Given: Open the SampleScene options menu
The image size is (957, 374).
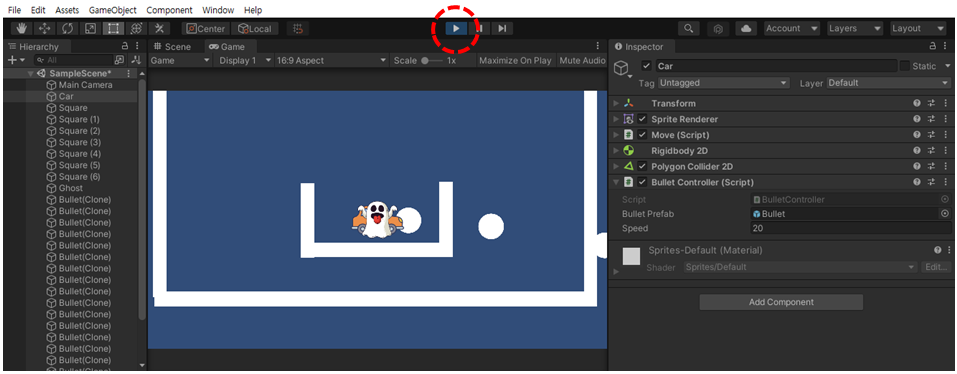Looking at the screenshot, I should (x=128, y=73).
